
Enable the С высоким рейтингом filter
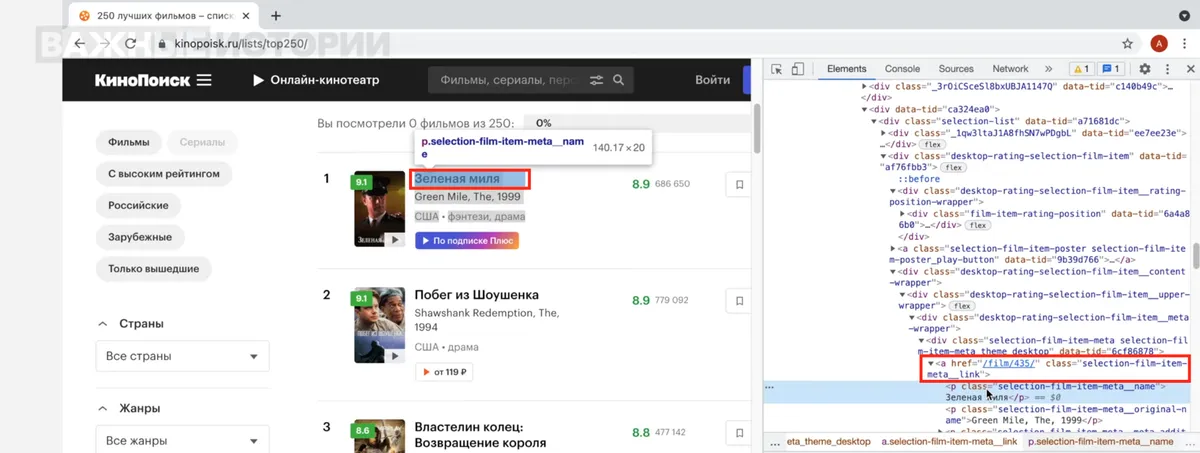(163, 174)
